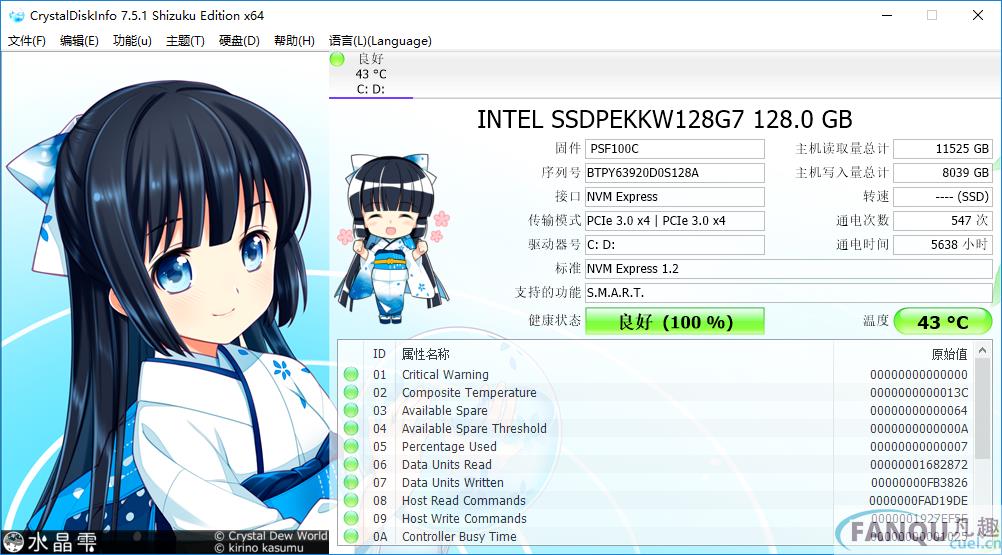Click the transfer mode field PCIe 3.0 x4

point(675,220)
